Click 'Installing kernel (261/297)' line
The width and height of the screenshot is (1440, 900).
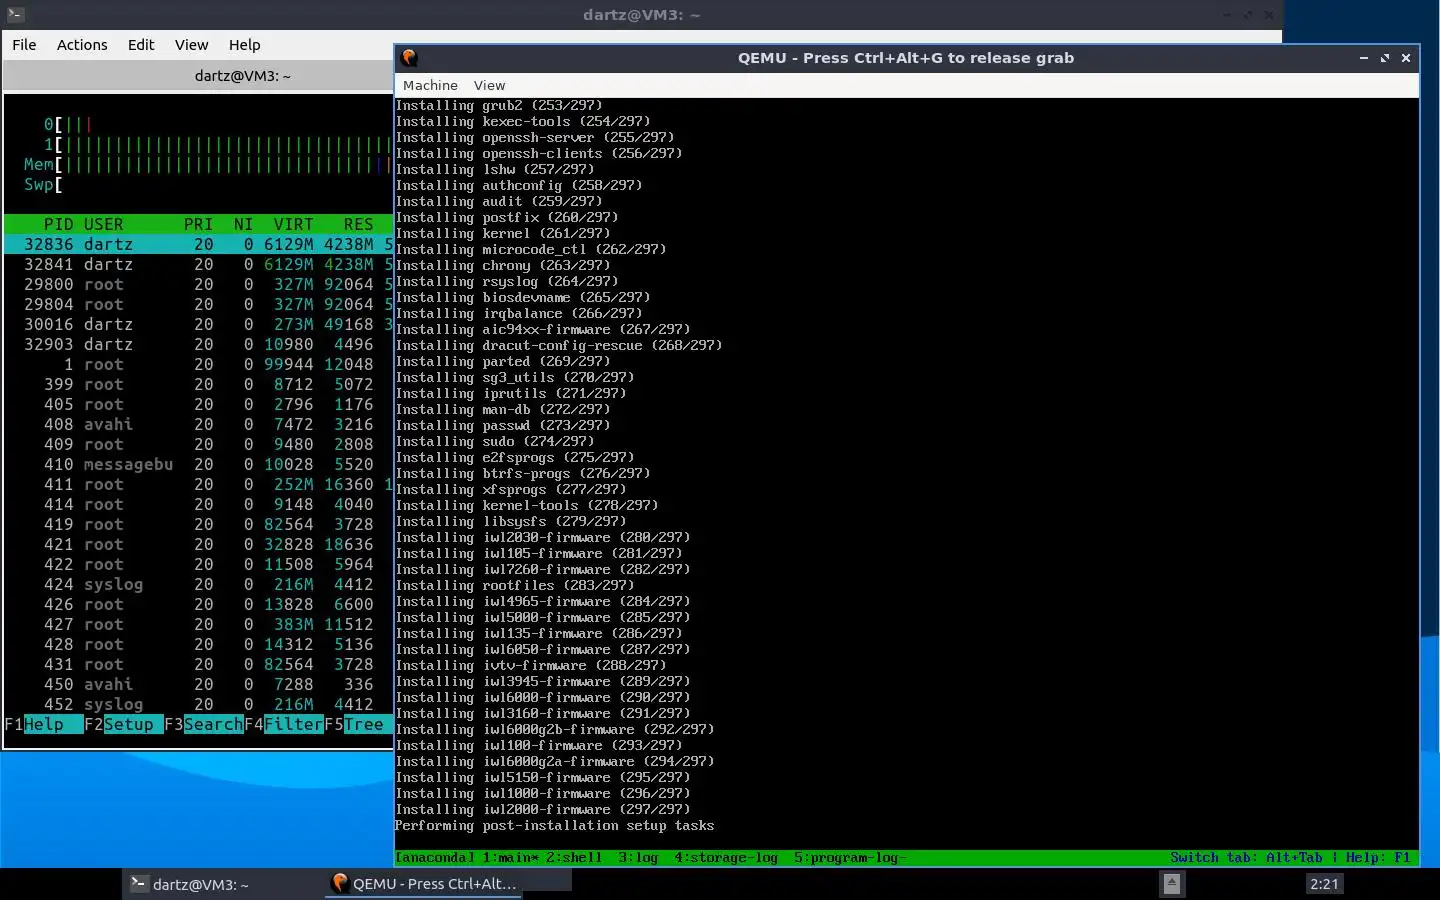tap(502, 234)
